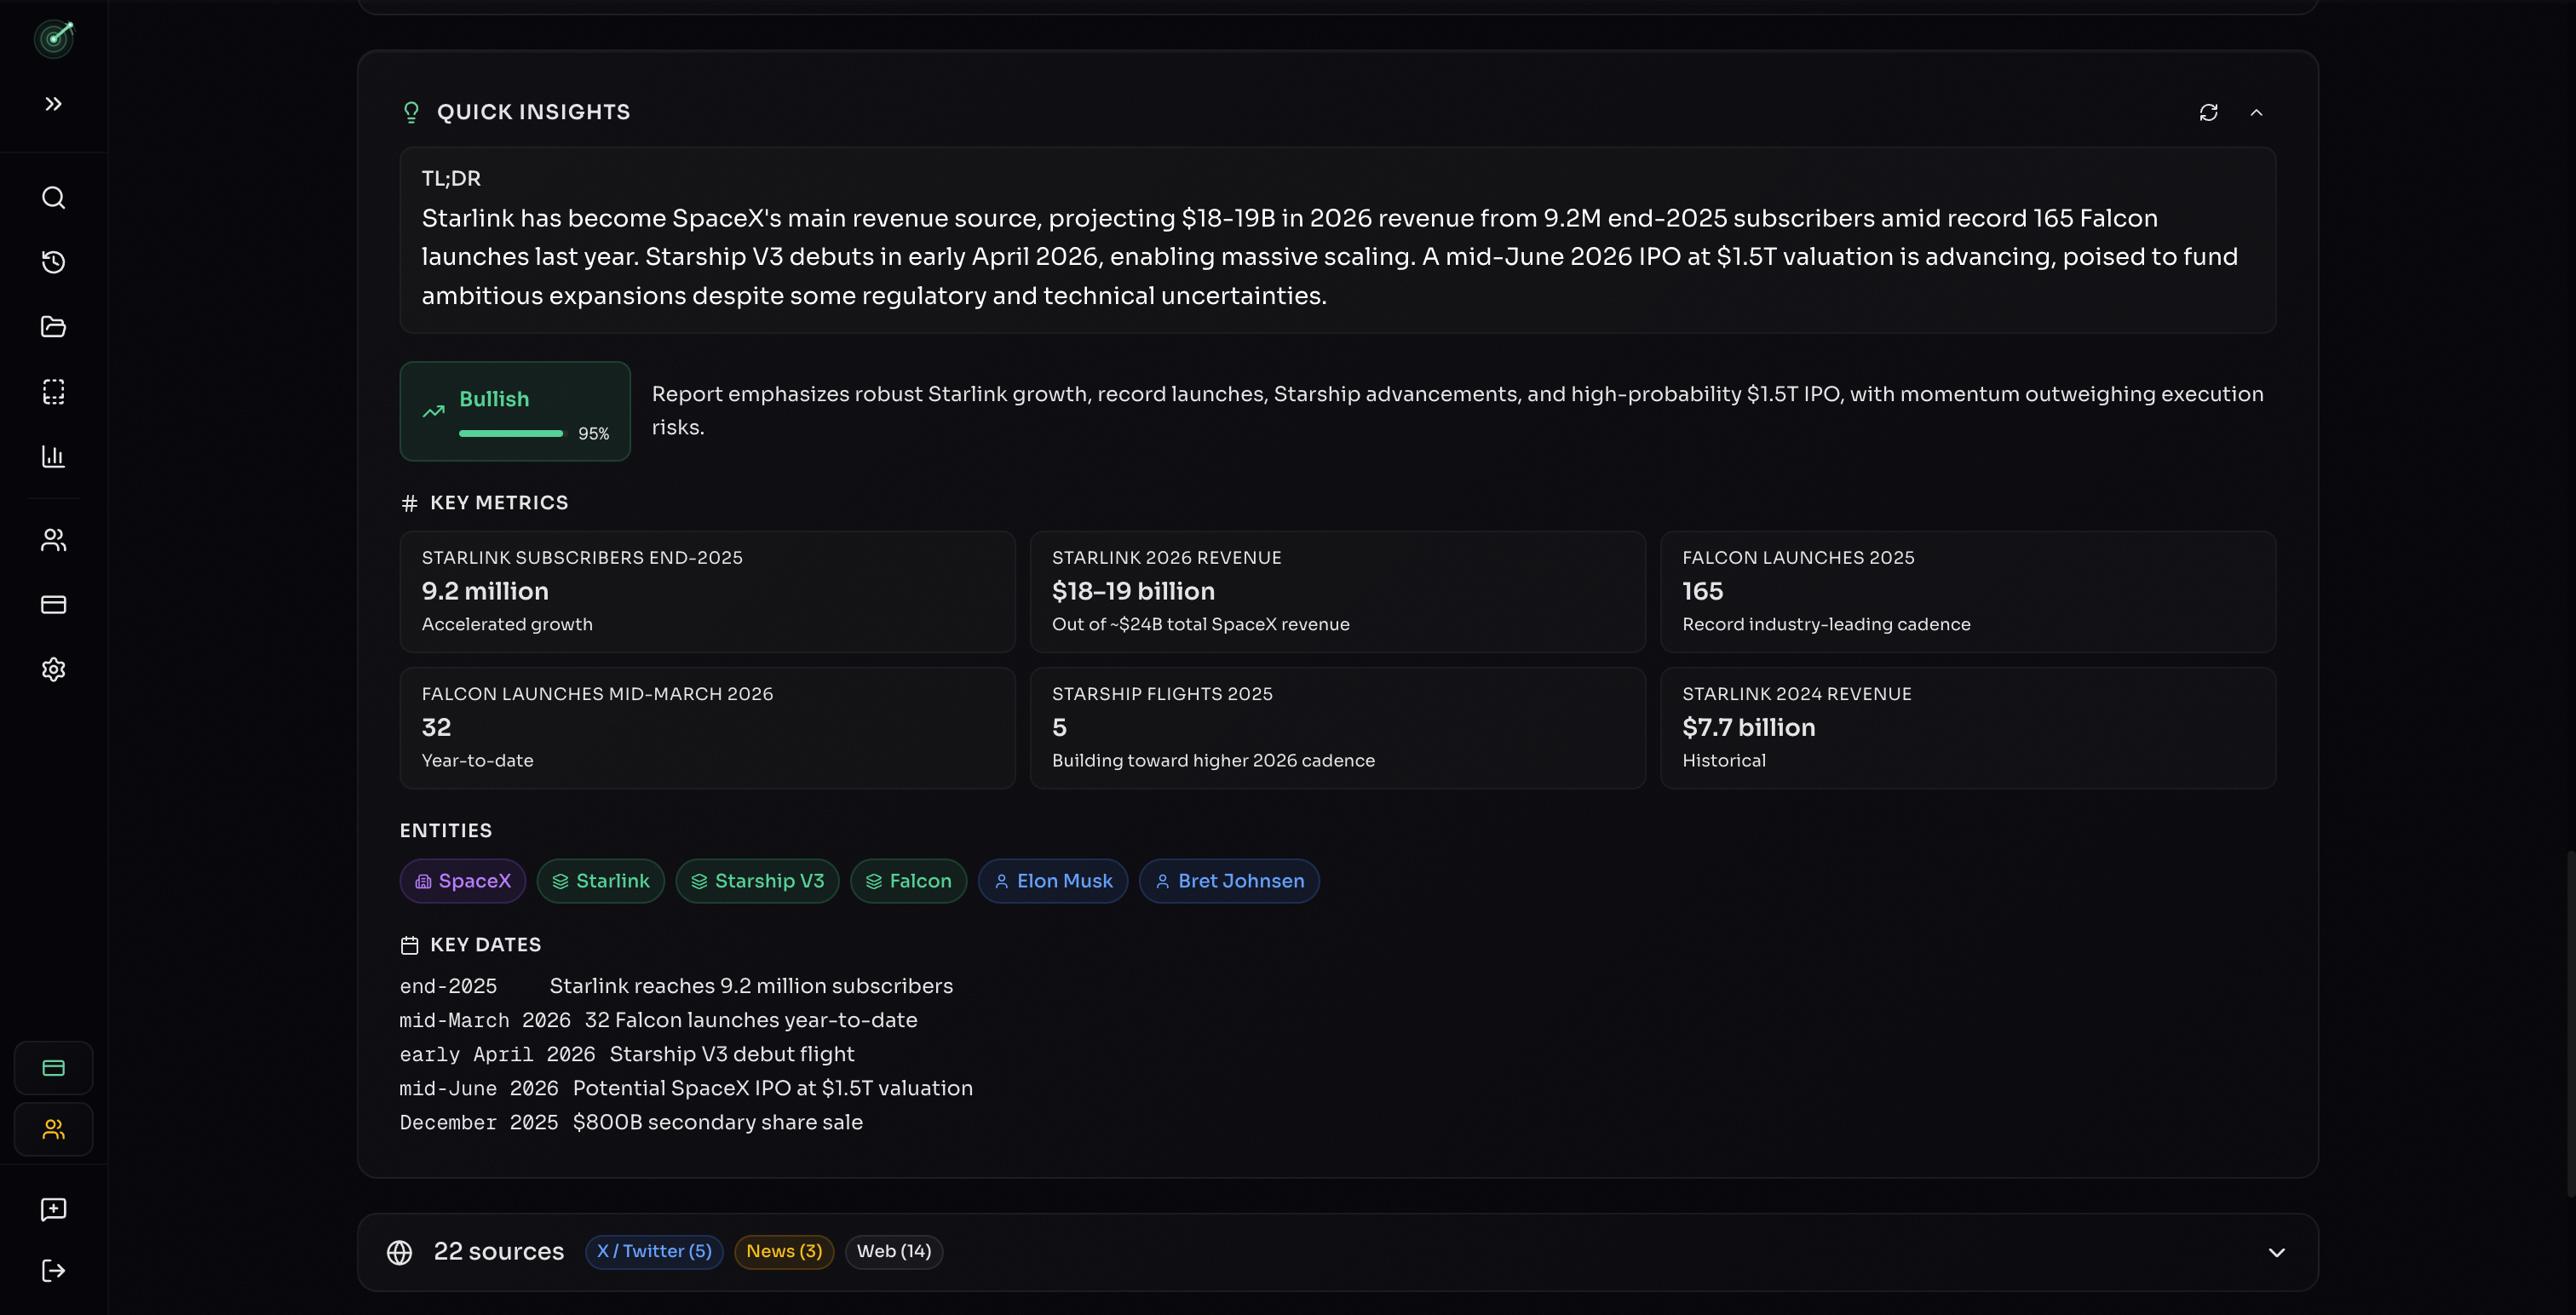The image size is (2576, 1315).
Task: Select the News (3) source filter
Action: [x=783, y=1251]
